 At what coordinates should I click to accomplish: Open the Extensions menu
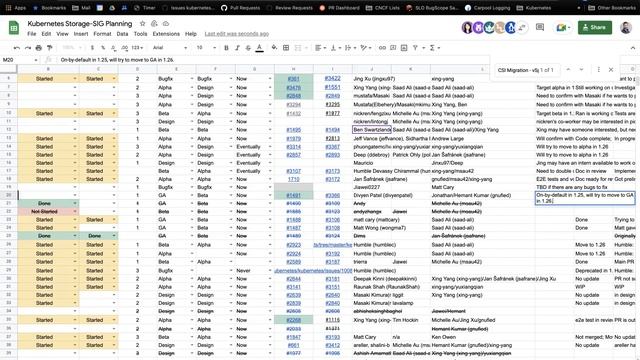tap(166, 34)
